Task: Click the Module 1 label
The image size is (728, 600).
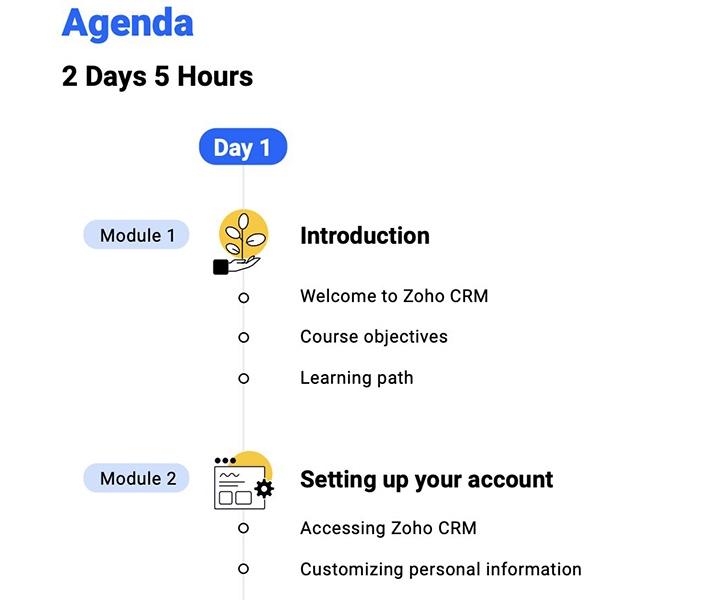Action: (136, 235)
